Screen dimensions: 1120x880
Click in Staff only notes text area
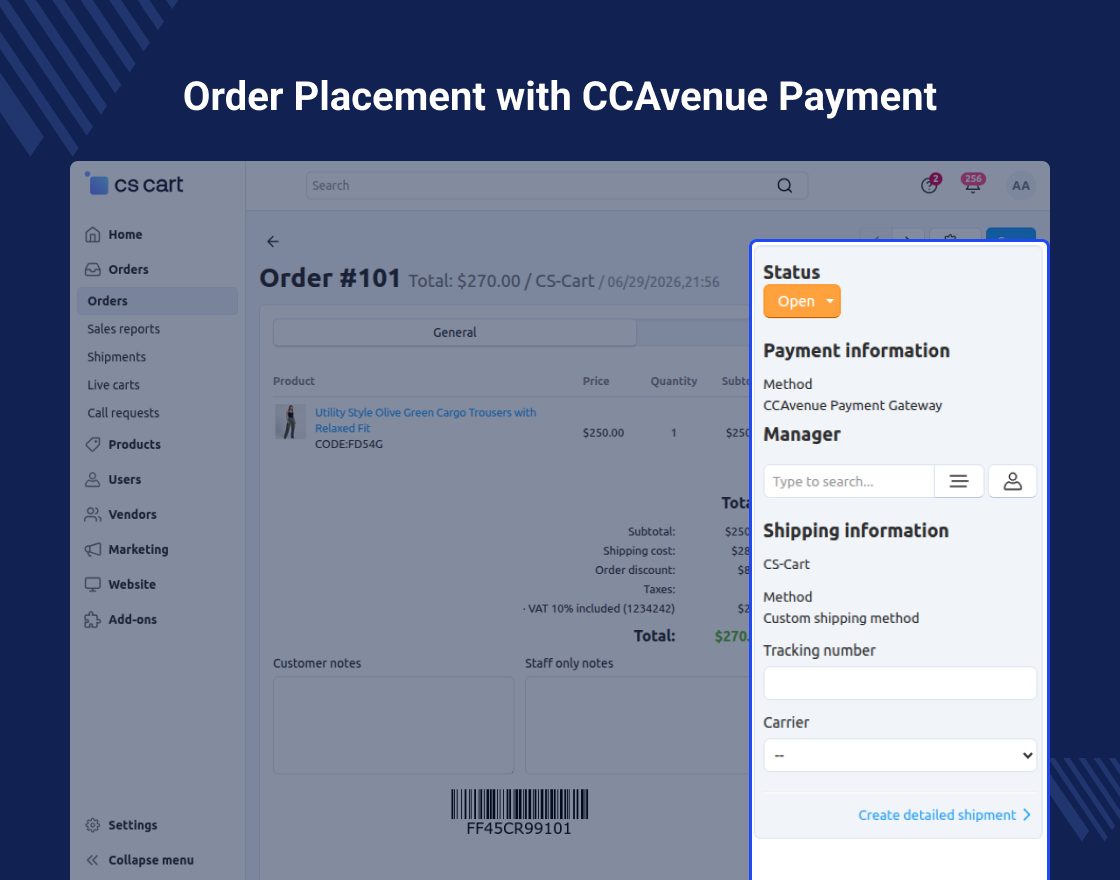[x=636, y=725]
